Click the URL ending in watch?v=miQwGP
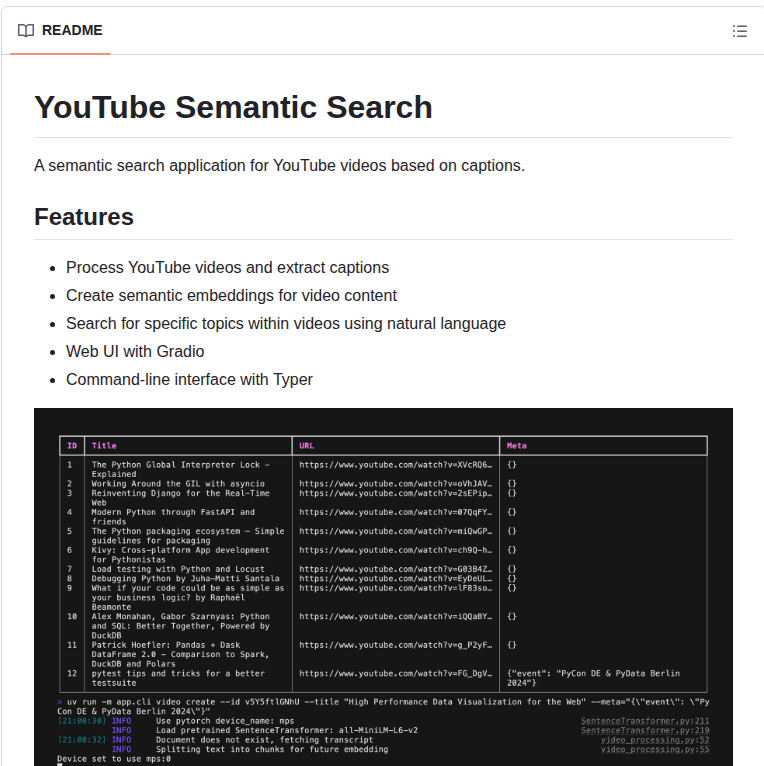 pos(396,531)
